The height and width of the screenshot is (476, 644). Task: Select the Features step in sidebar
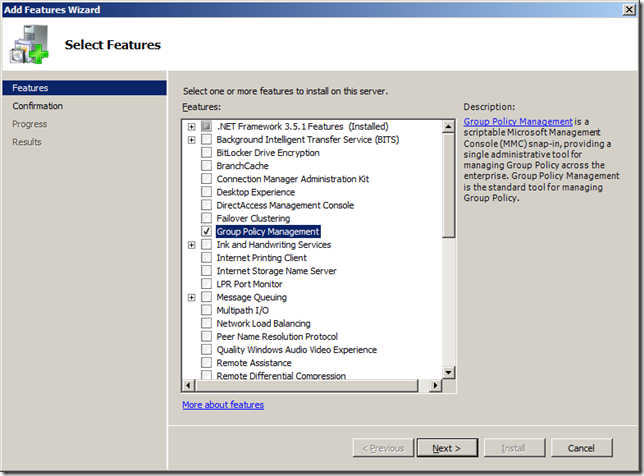pos(30,88)
